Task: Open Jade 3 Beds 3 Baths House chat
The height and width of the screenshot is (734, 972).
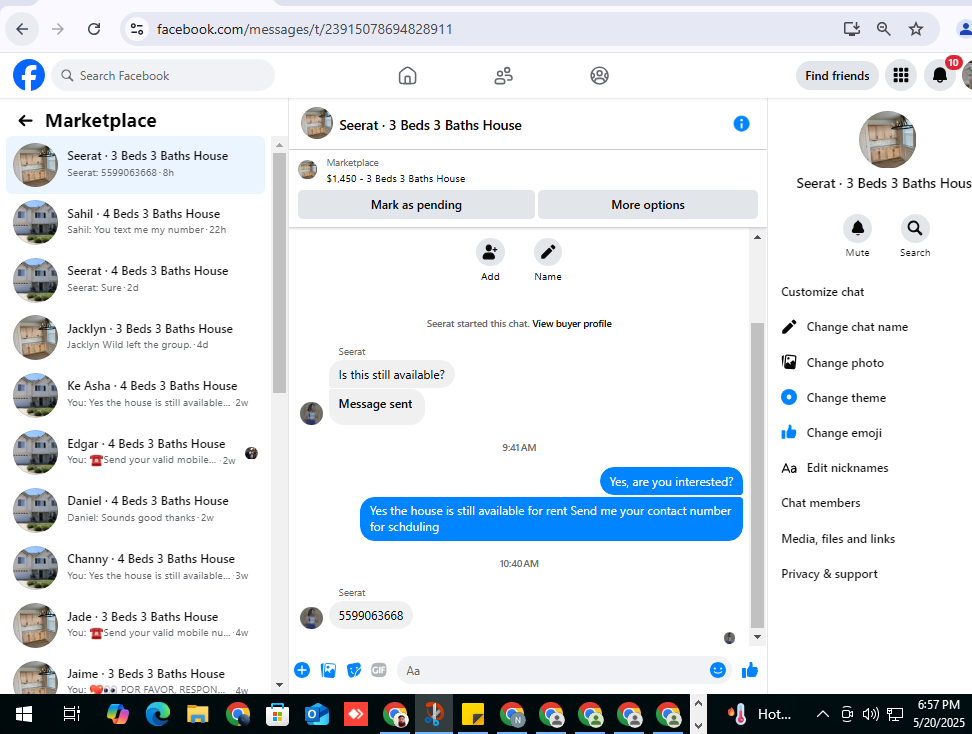Action: click(x=136, y=625)
